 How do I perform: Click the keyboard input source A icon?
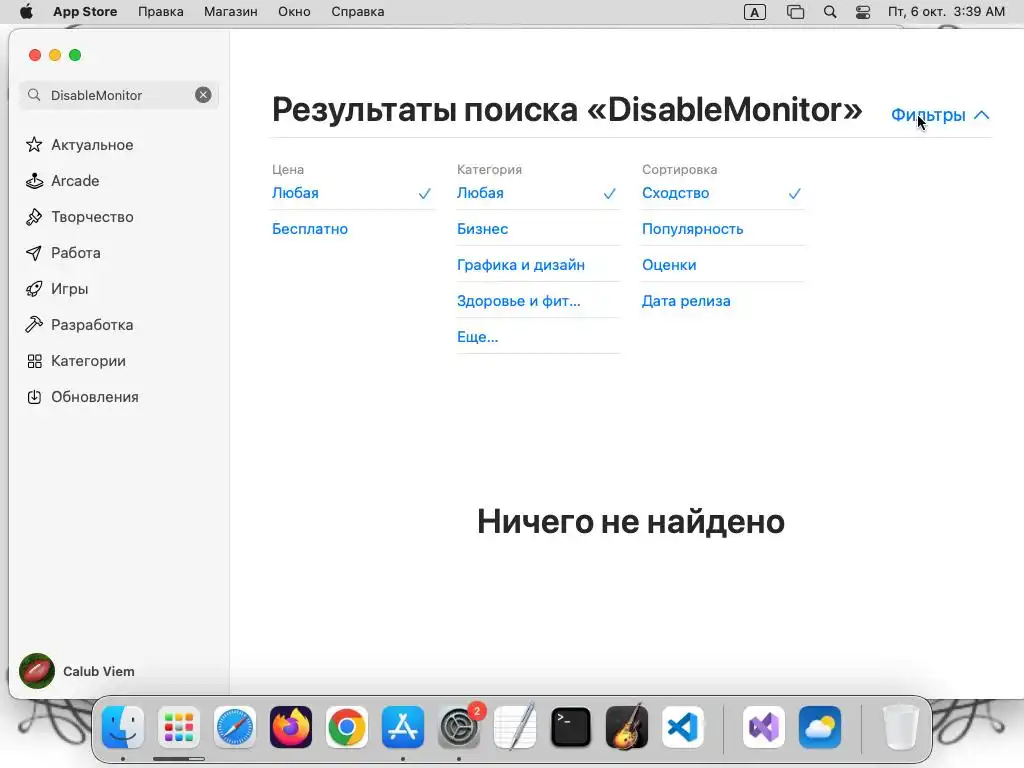coord(755,12)
